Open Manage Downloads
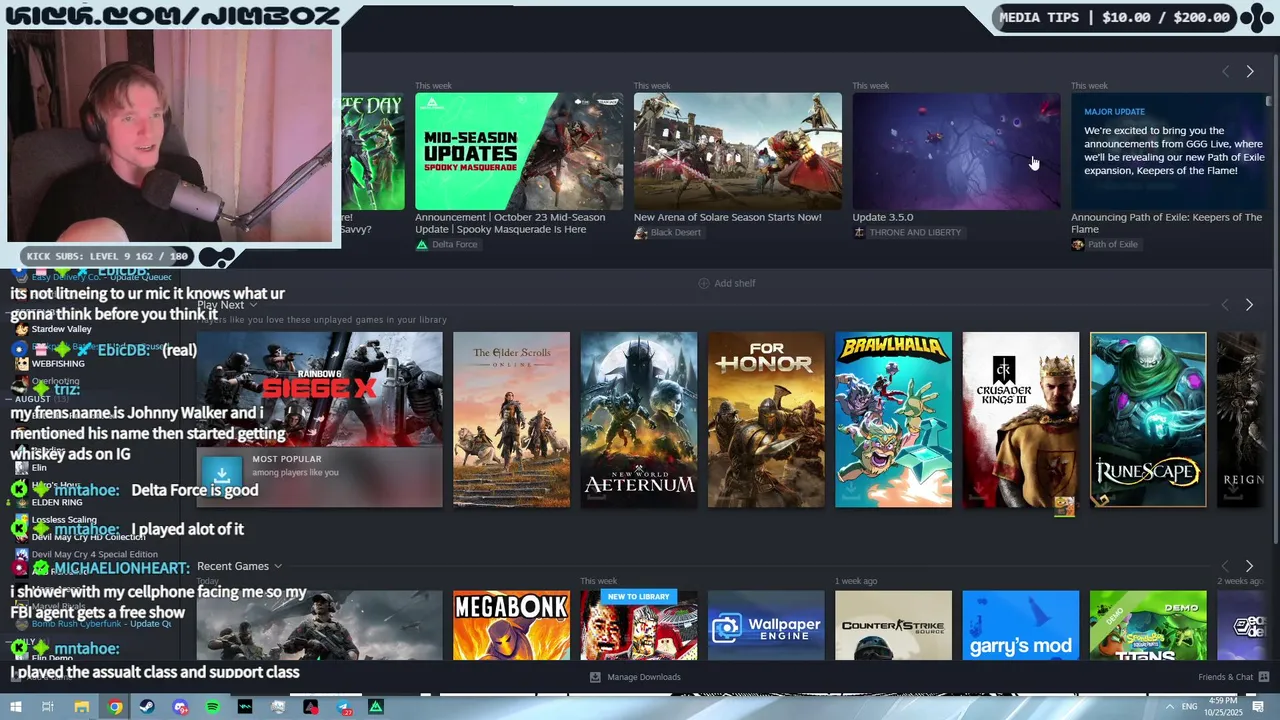Screen dimensions: 1280x720 tap(635, 677)
